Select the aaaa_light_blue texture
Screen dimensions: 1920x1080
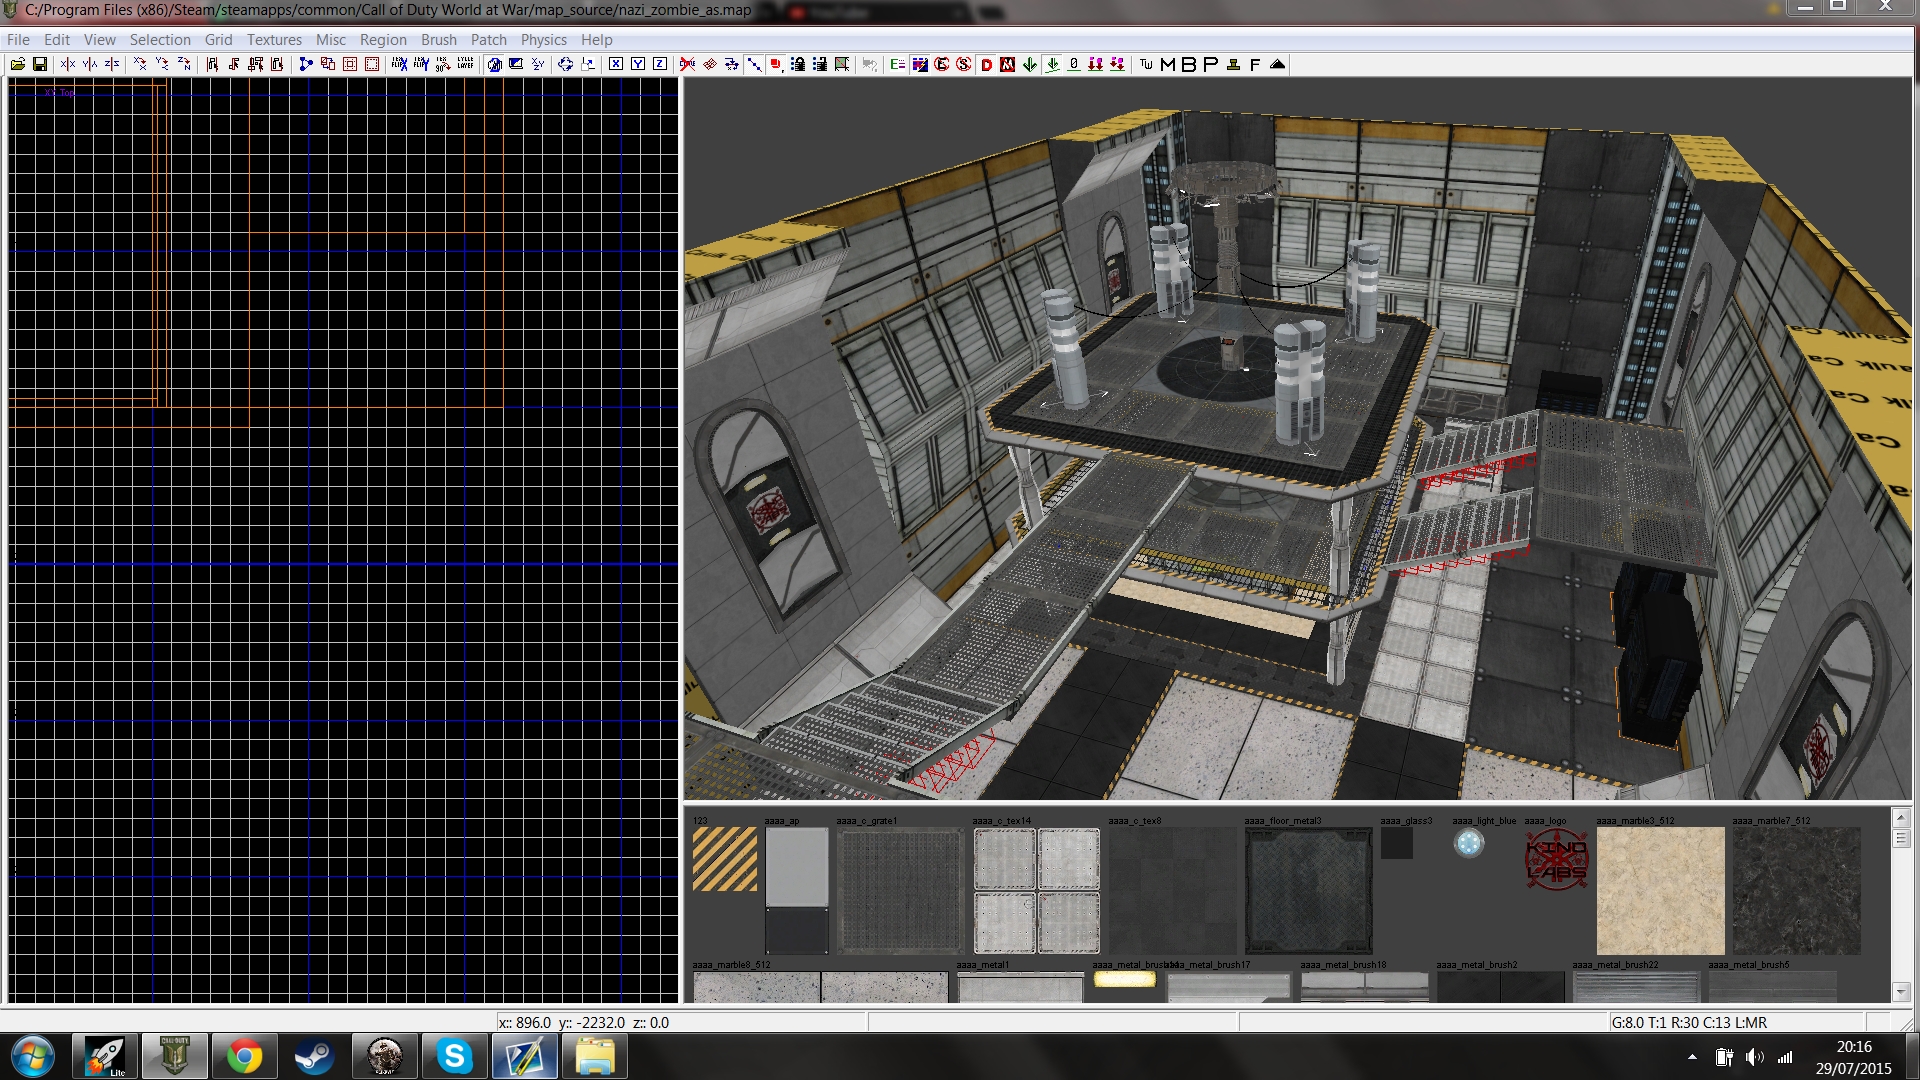click(1468, 843)
